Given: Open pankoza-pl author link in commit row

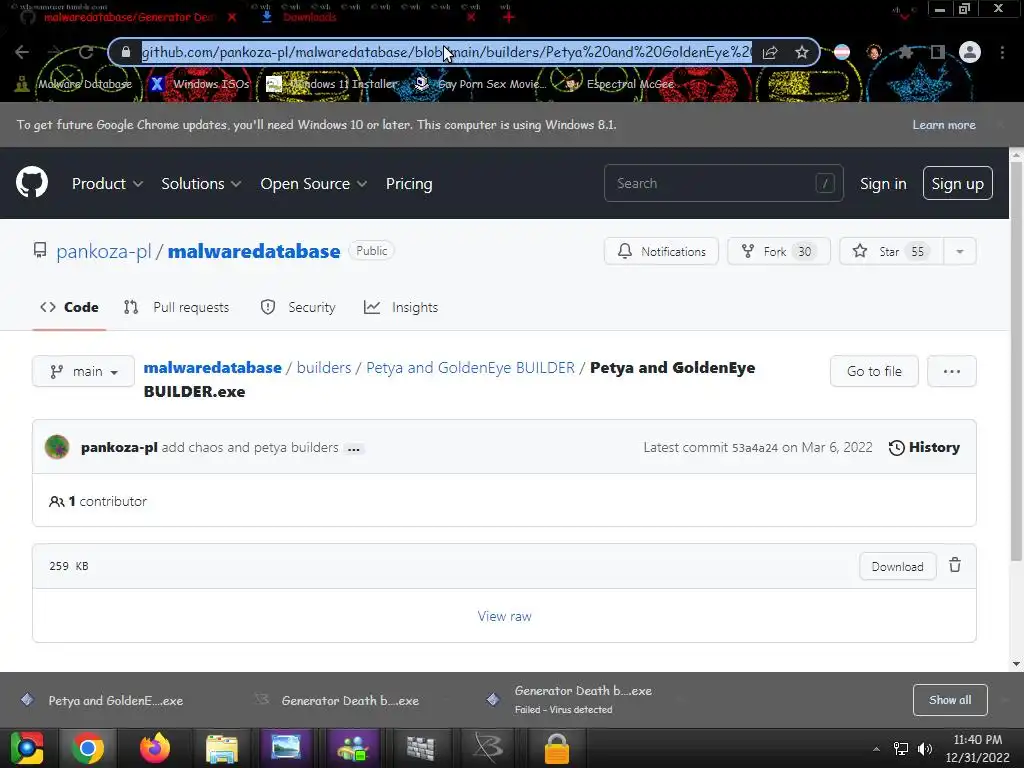Looking at the screenshot, I should (x=119, y=447).
